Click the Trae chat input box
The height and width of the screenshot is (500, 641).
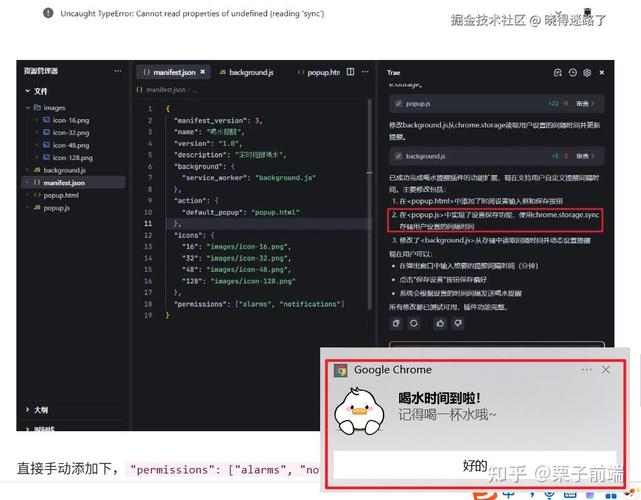point(497,344)
